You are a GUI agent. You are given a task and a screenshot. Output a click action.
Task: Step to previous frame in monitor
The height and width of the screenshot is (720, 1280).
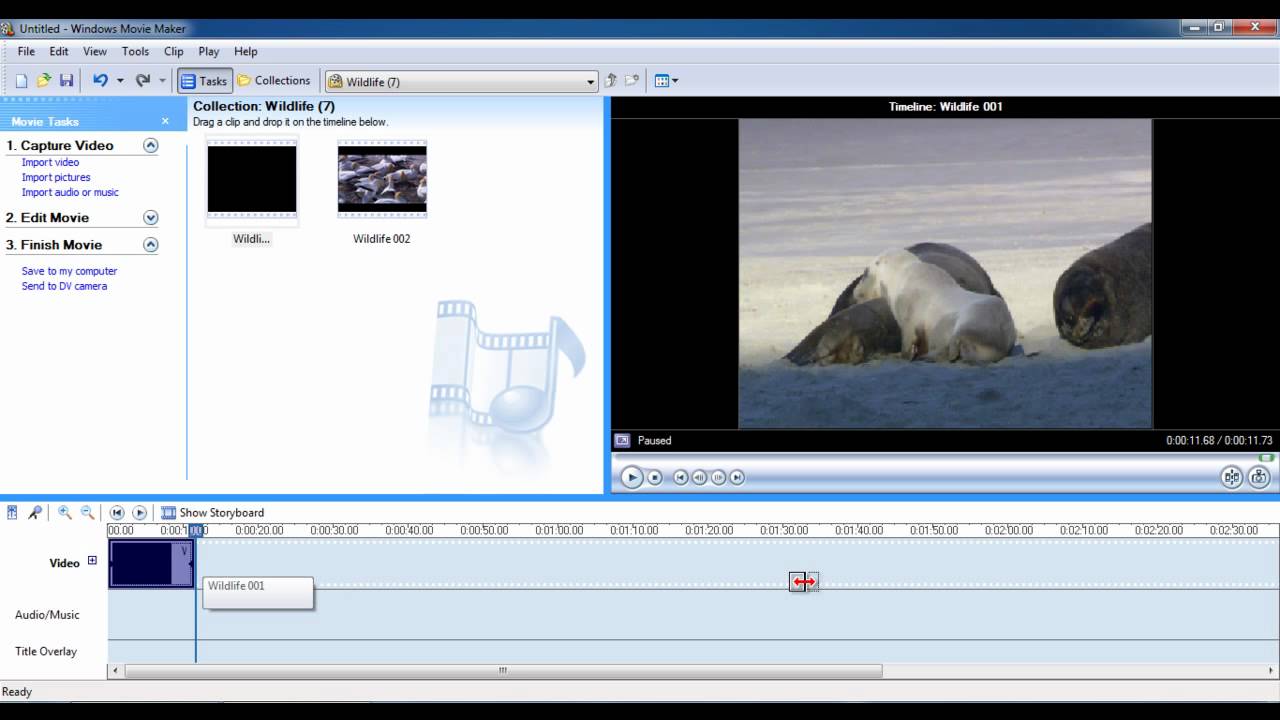coord(699,477)
